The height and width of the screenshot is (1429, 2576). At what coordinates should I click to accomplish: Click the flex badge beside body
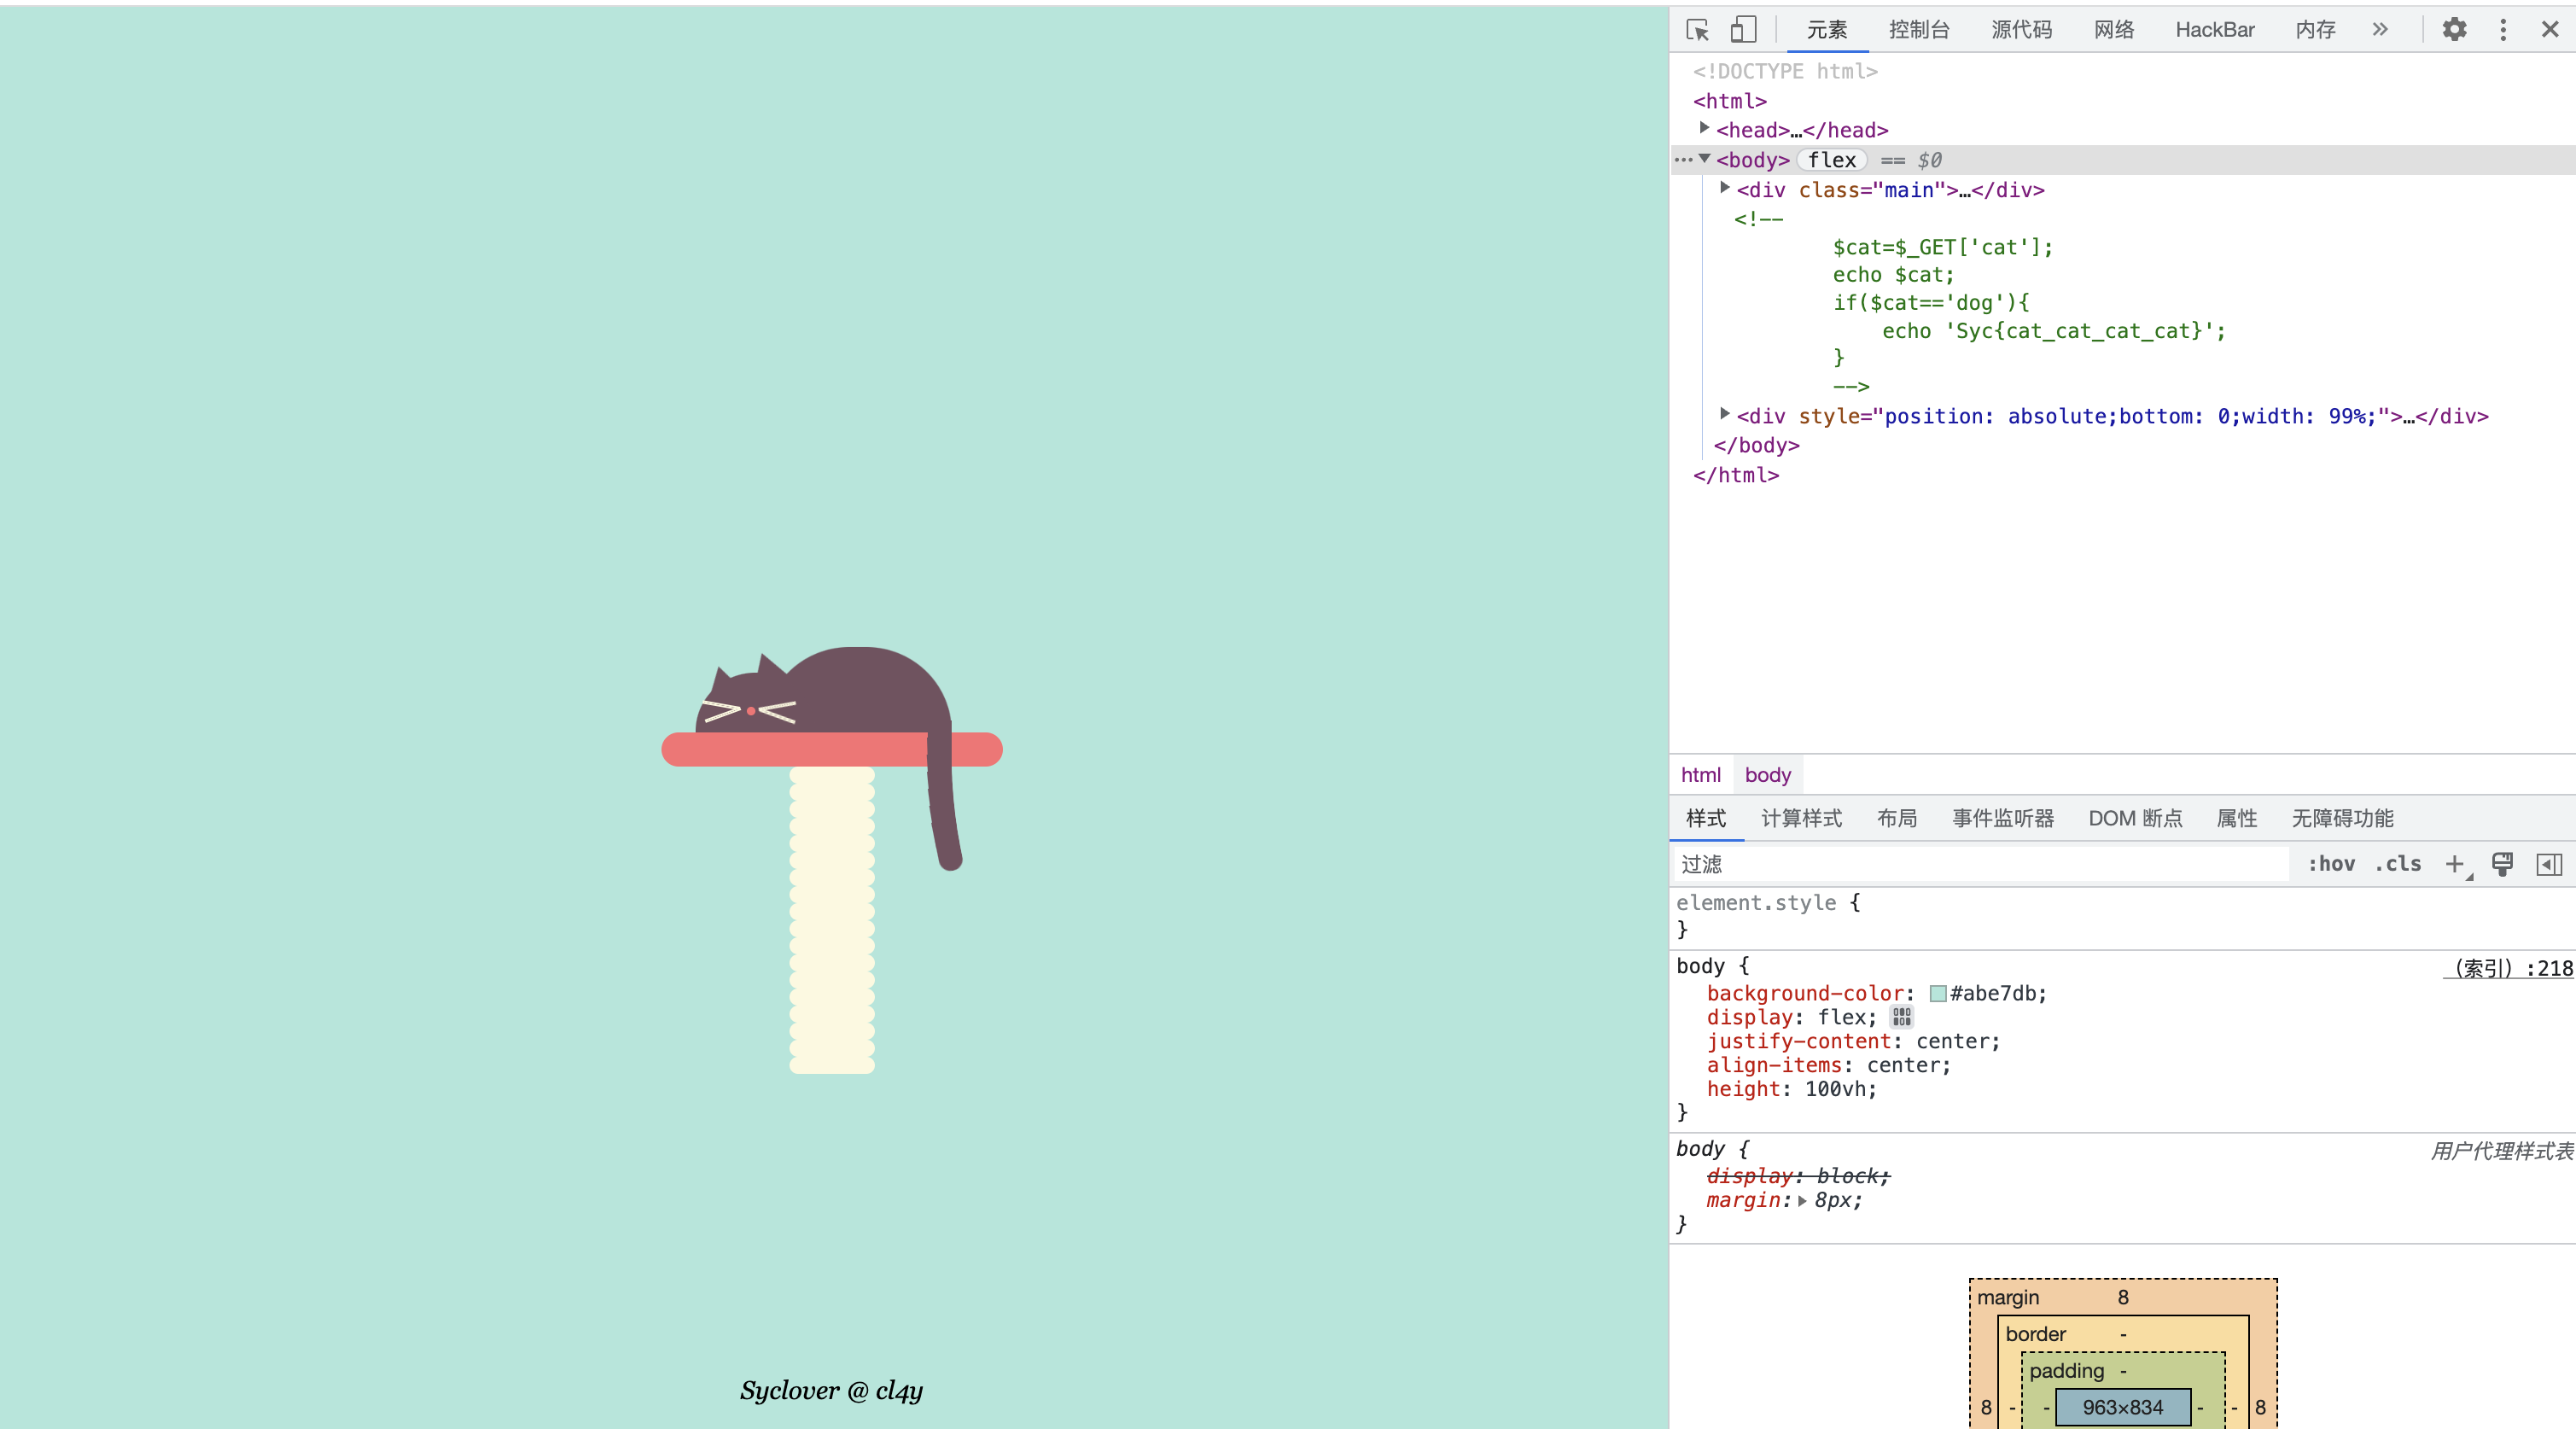point(1831,160)
